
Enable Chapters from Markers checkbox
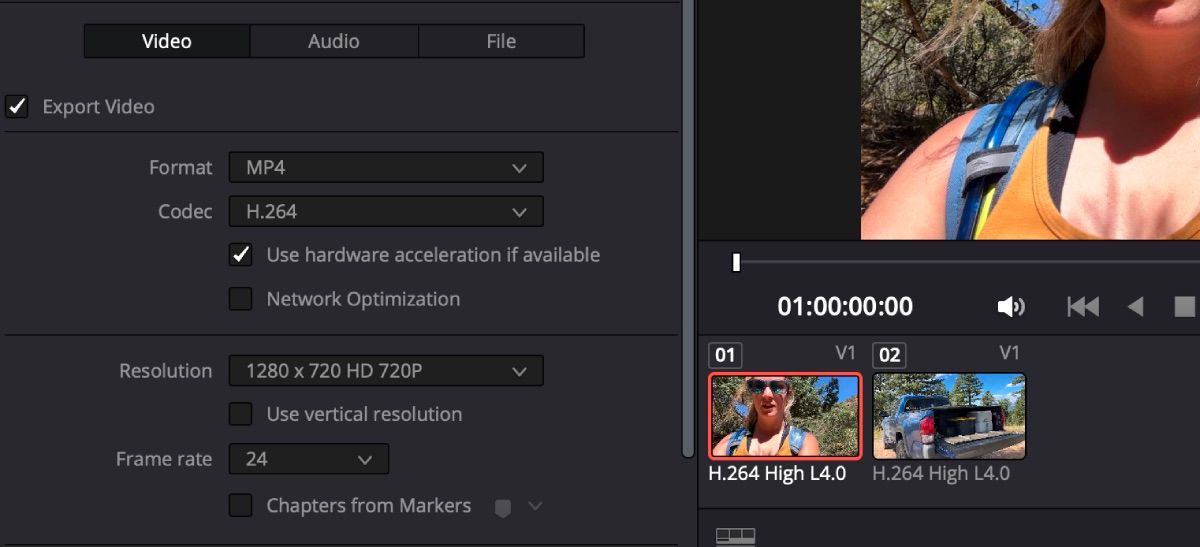[x=240, y=506]
